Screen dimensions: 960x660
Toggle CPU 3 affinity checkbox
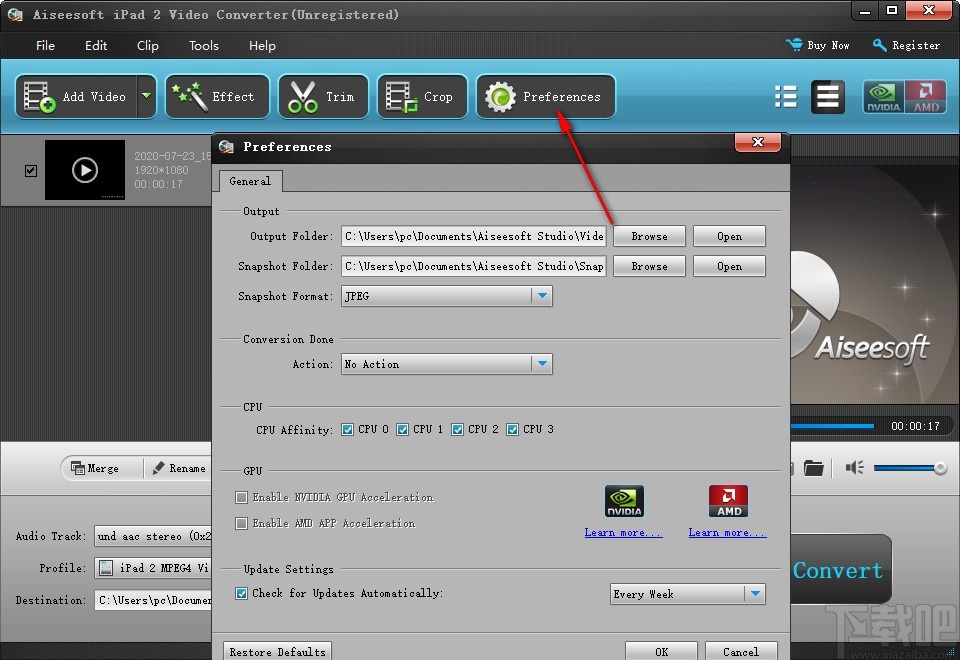[x=512, y=430]
